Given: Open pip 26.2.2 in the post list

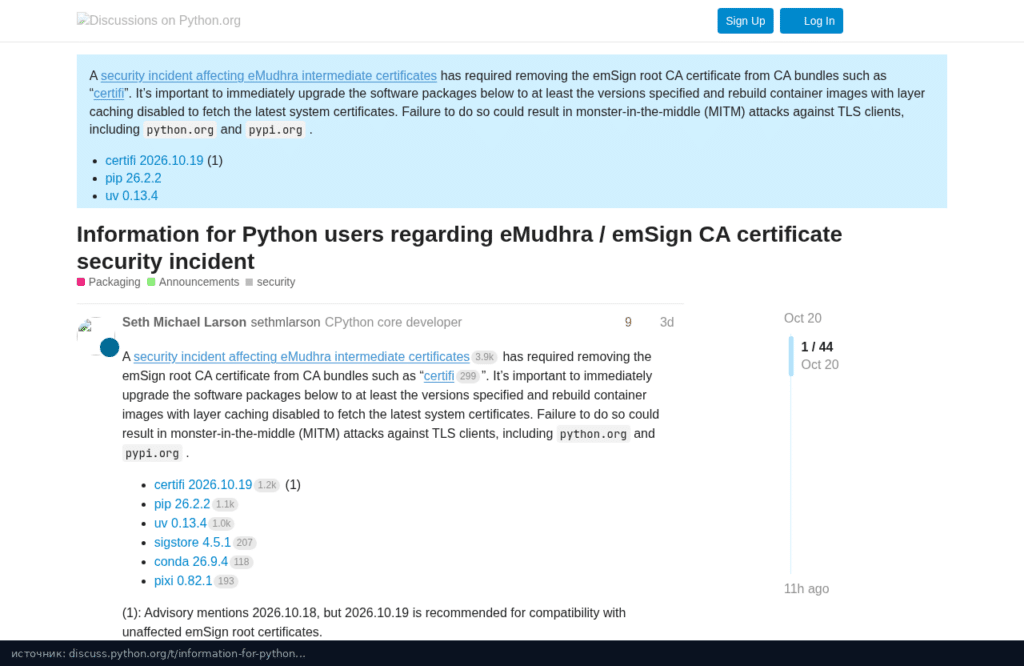Looking at the screenshot, I should coord(182,504).
